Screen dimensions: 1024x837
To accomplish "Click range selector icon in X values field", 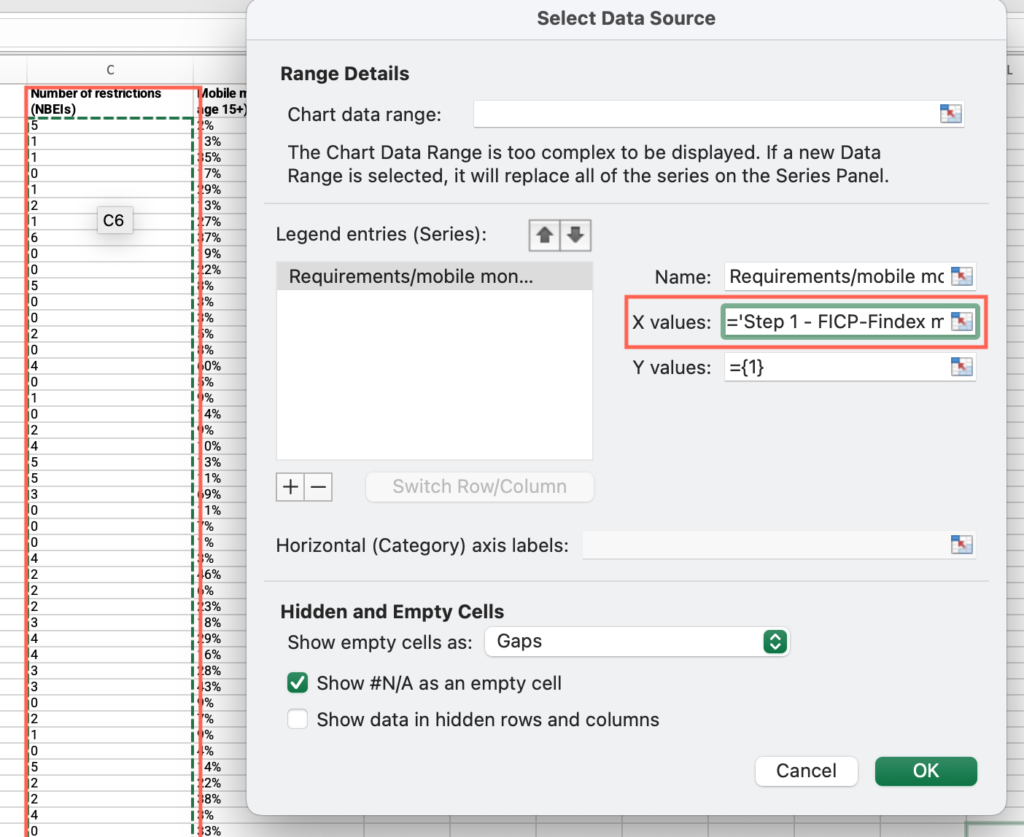I will click(x=961, y=321).
